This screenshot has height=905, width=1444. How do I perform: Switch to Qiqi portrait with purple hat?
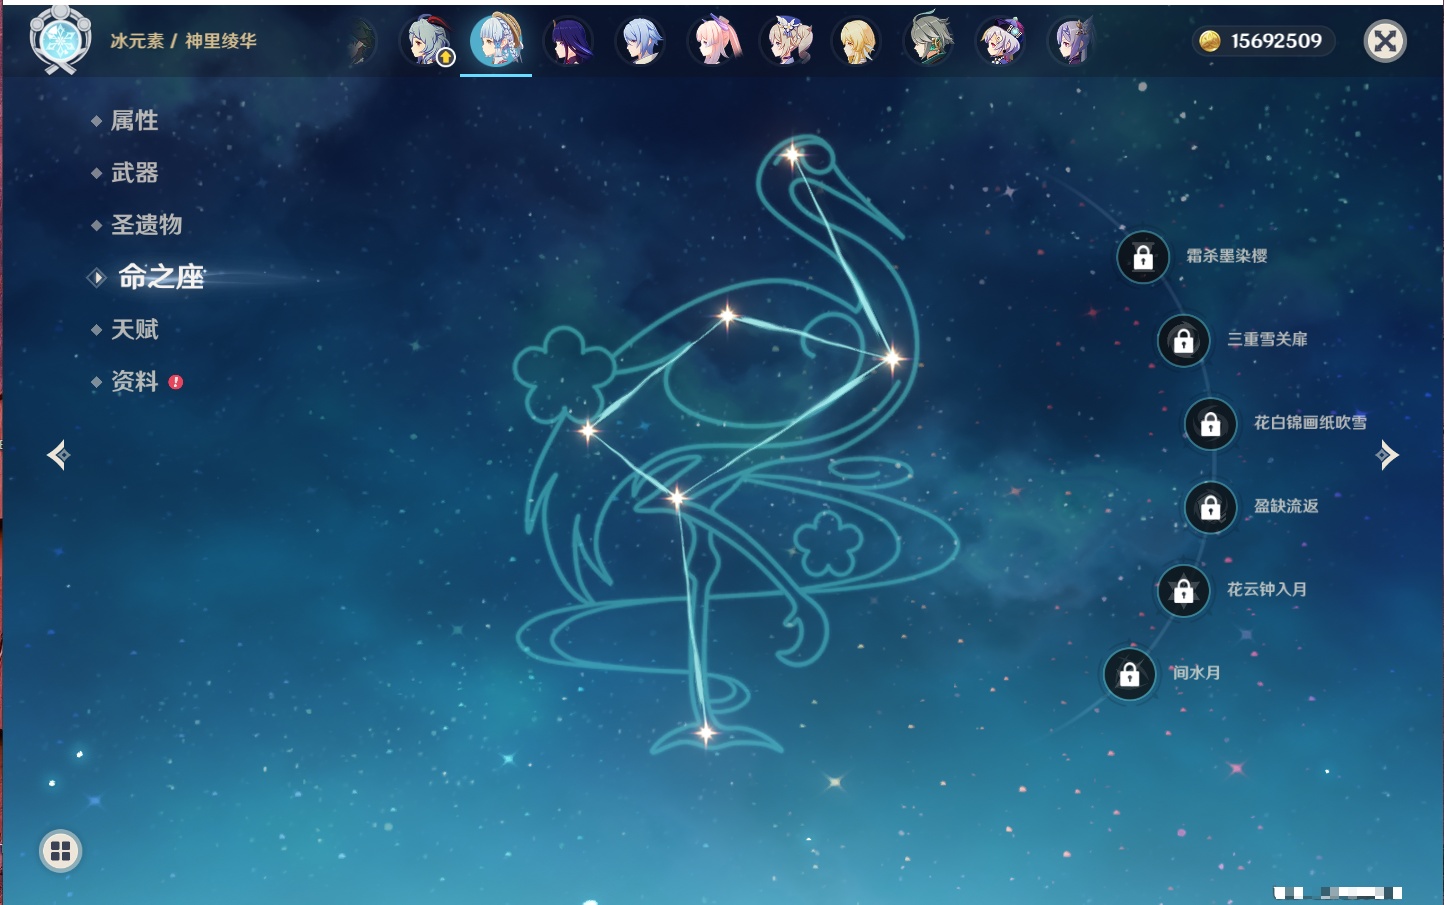point(1000,41)
